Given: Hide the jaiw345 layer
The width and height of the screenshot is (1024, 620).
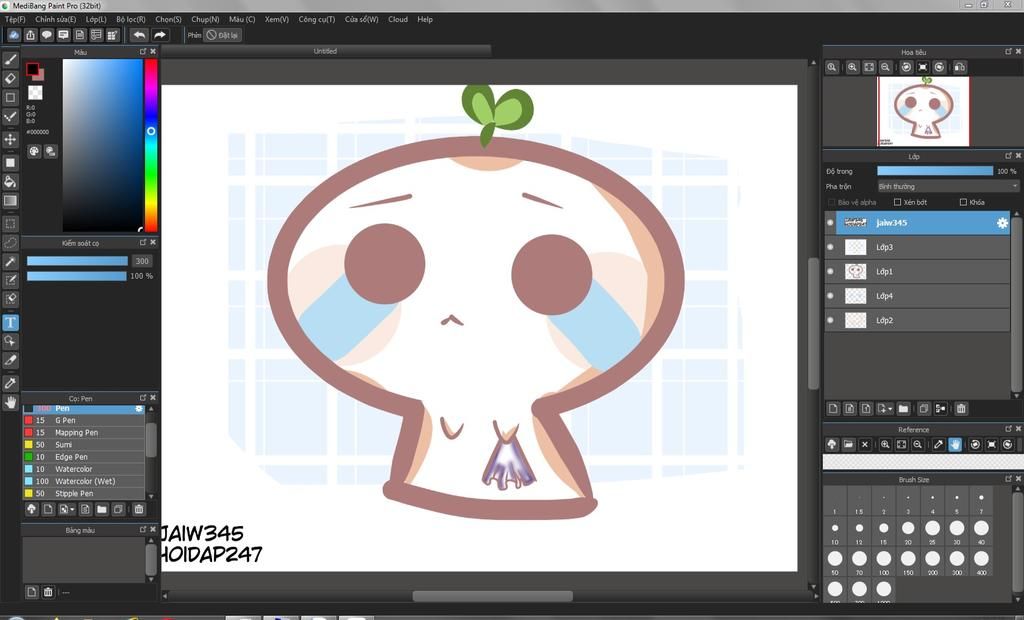Looking at the screenshot, I should (x=831, y=223).
